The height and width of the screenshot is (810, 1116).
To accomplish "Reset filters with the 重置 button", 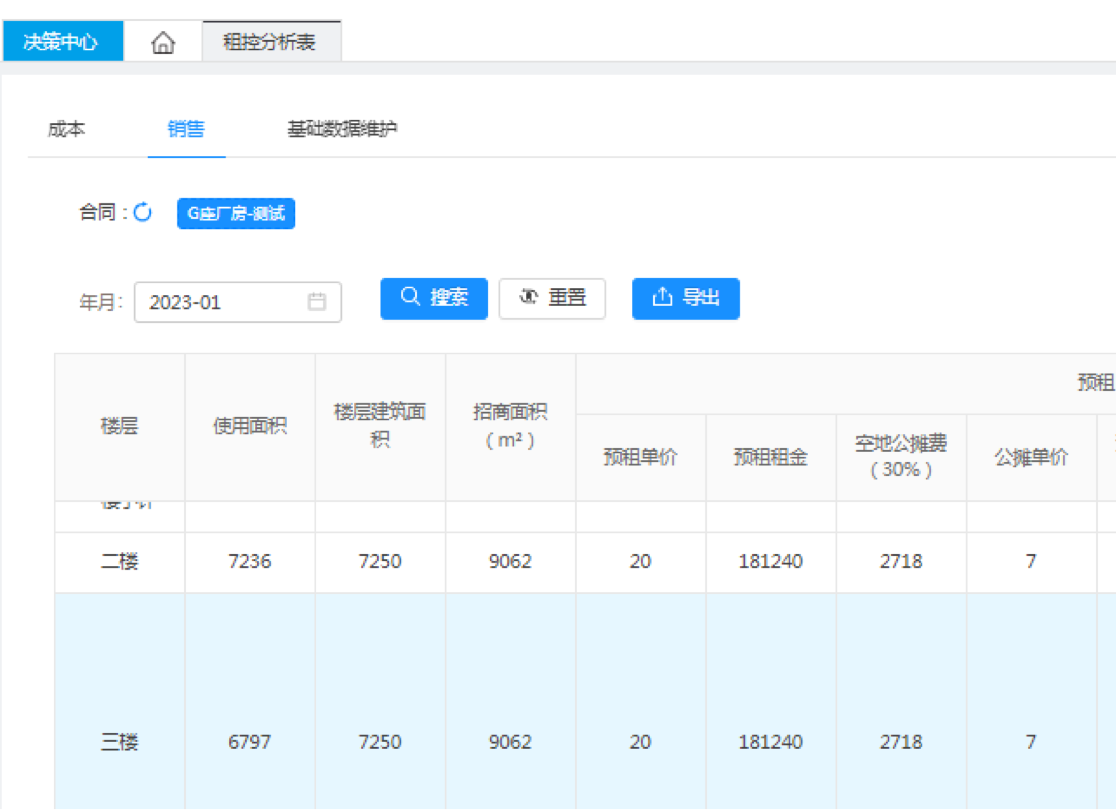I will point(552,298).
